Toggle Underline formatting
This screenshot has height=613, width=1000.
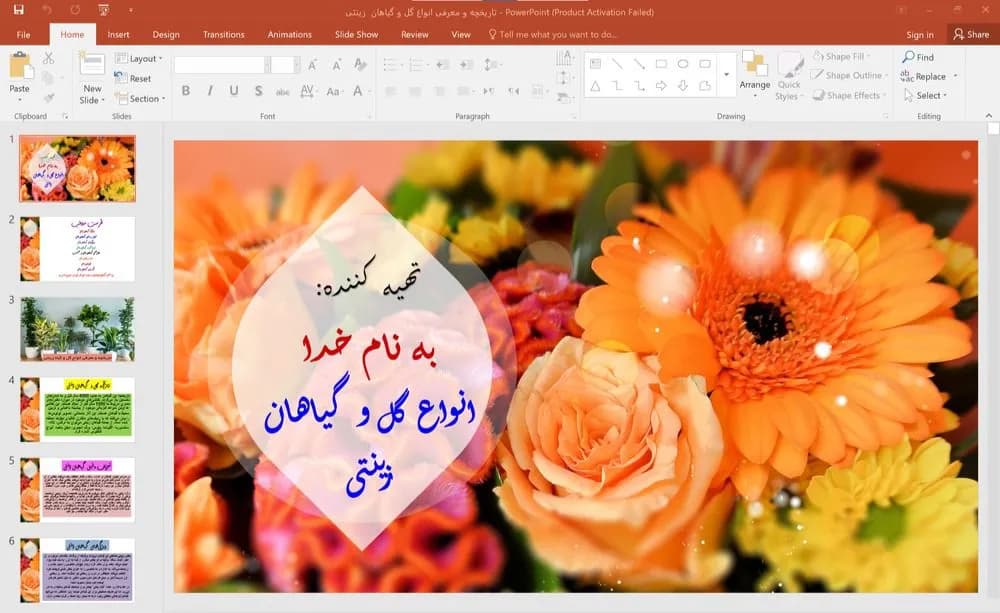click(x=234, y=91)
